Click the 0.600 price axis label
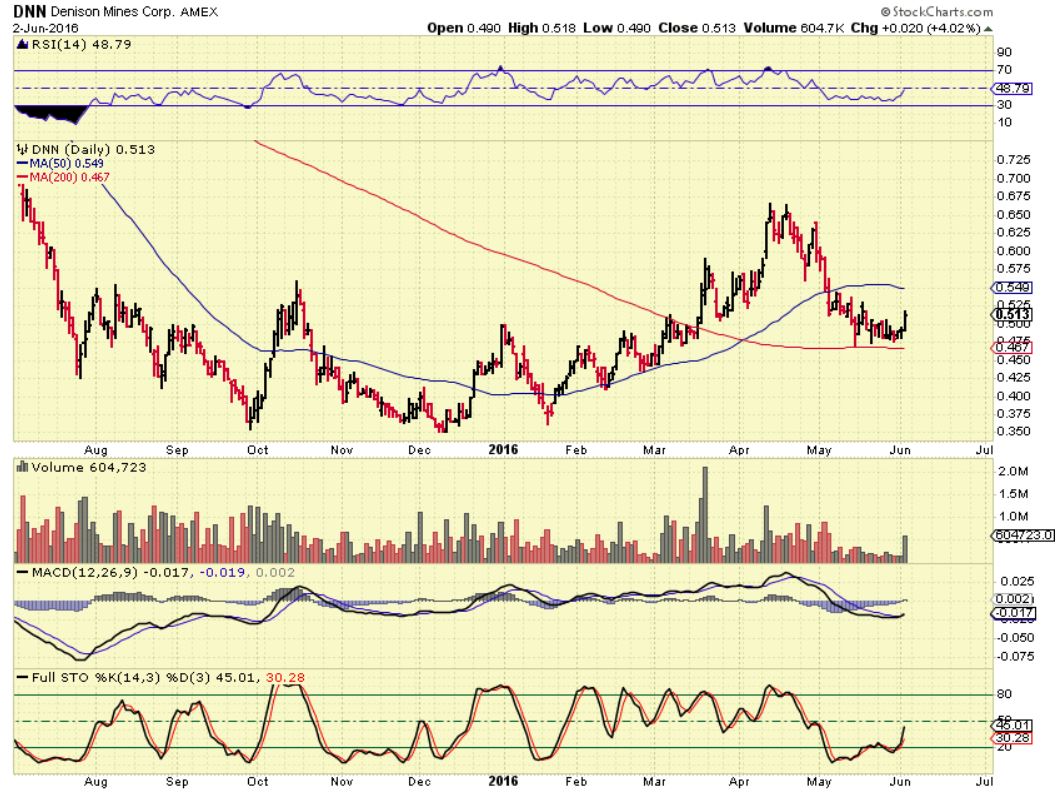This screenshot has width=1059, height=796. [x=1013, y=251]
